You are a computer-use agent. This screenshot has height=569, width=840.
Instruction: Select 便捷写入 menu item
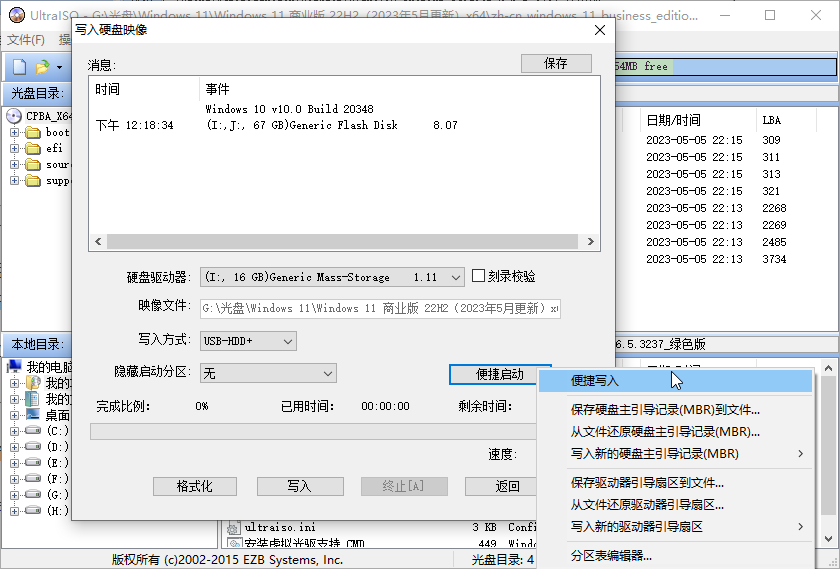pos(675,381)
